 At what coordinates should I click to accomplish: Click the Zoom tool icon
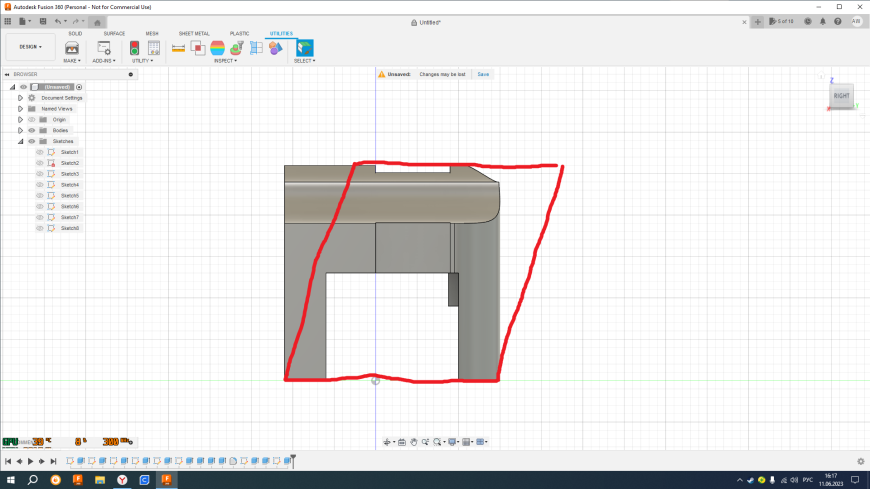[425, 442]
